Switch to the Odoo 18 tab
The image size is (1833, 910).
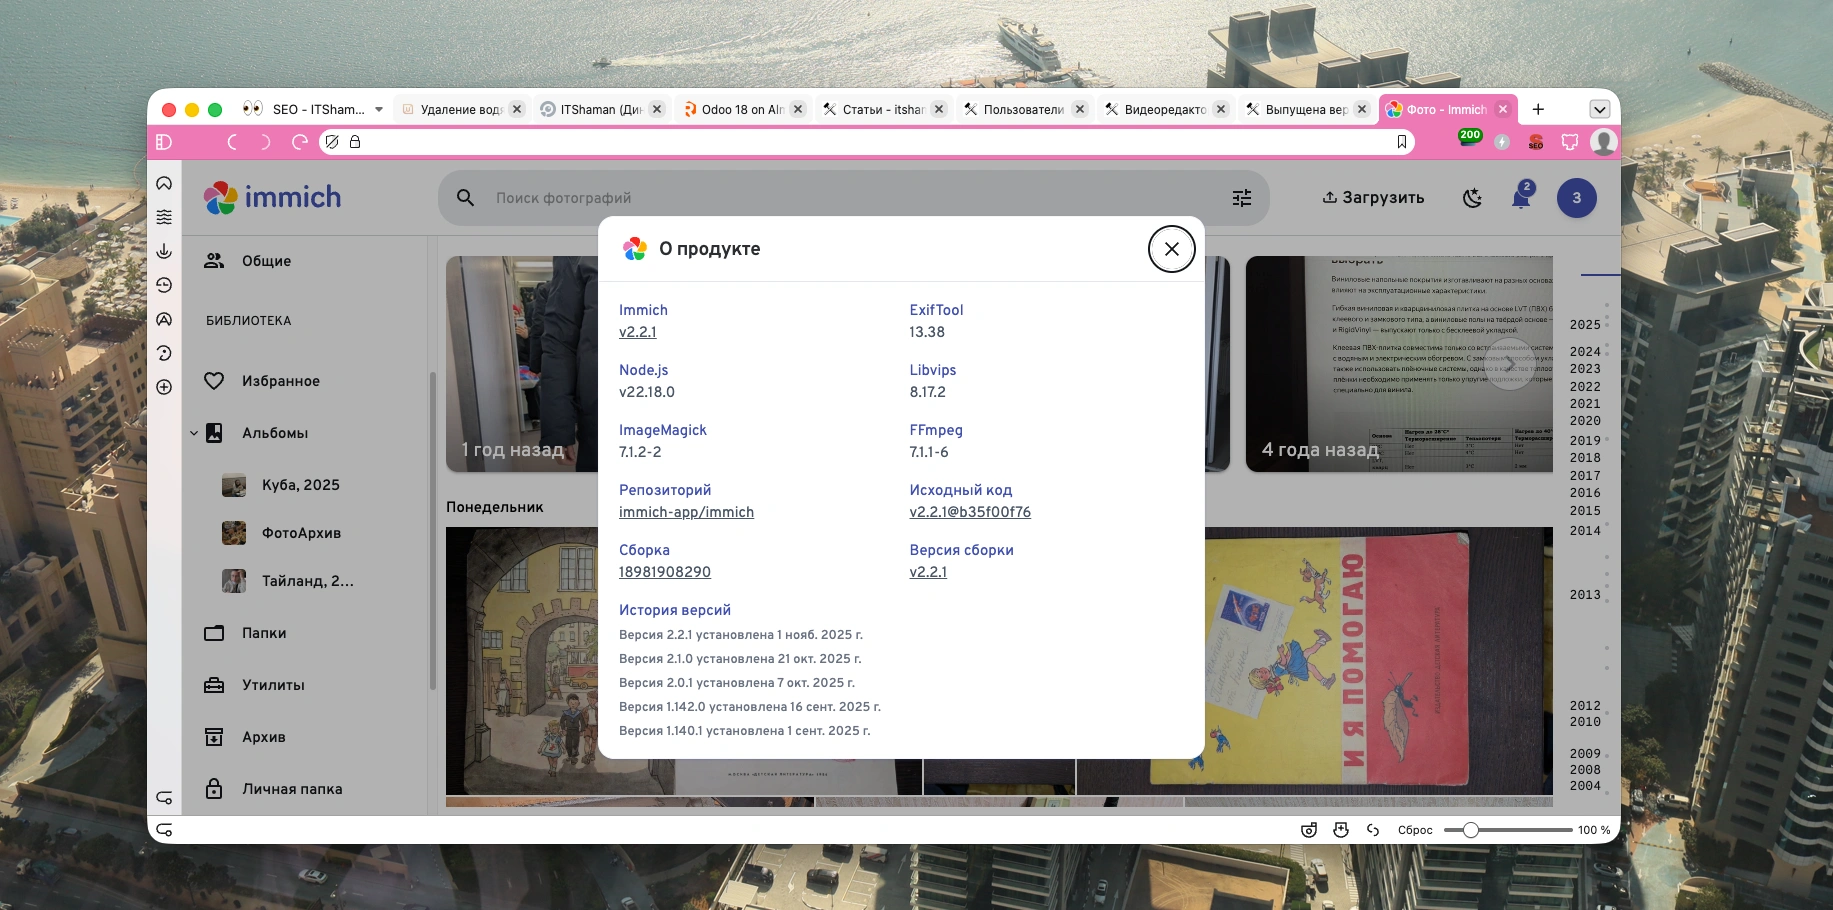click(741, 109)
